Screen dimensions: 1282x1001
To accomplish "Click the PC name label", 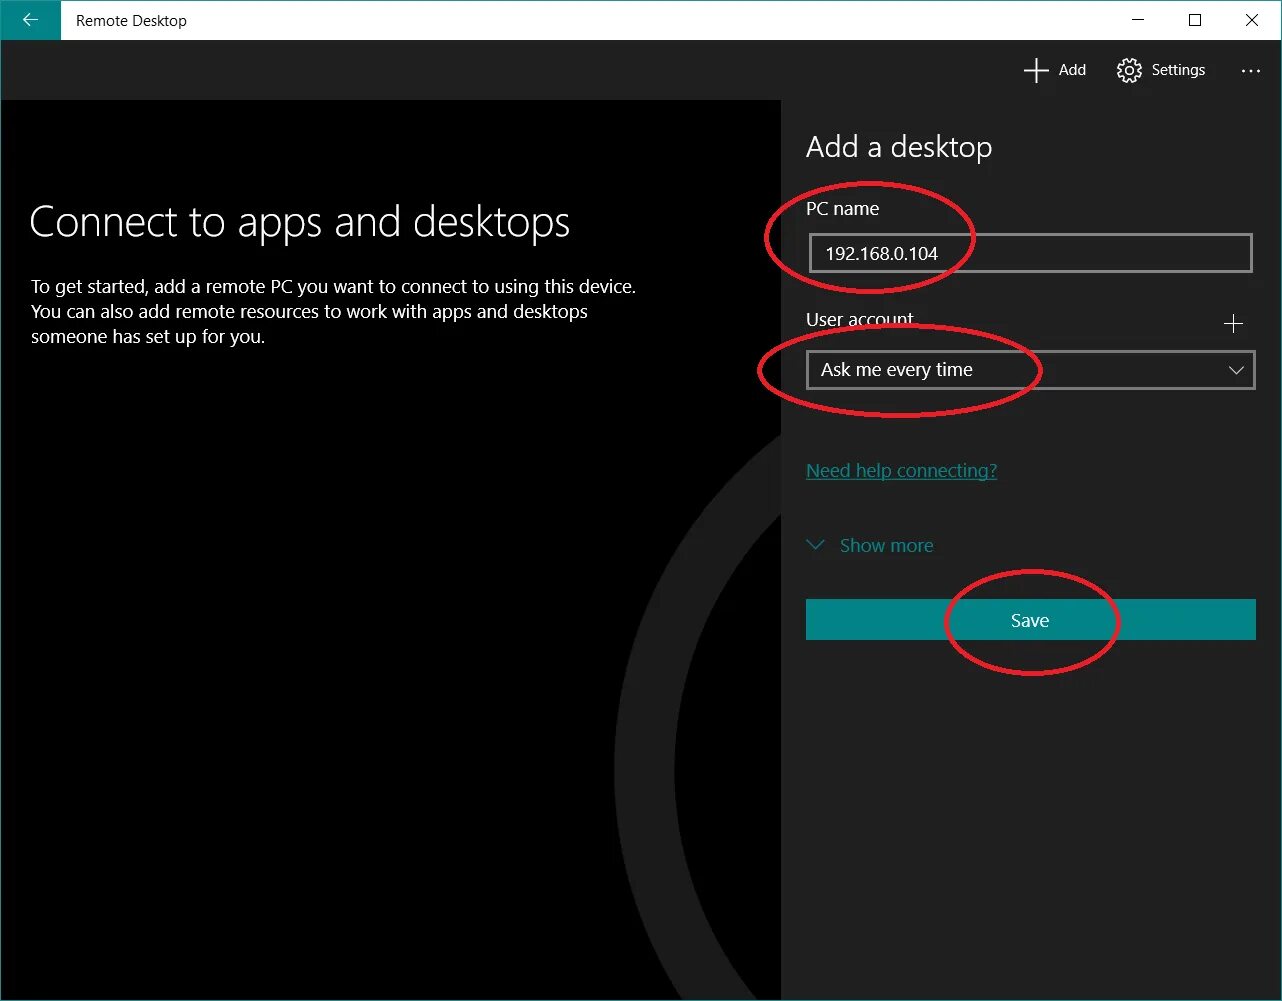I will click(x=842, y=209).
